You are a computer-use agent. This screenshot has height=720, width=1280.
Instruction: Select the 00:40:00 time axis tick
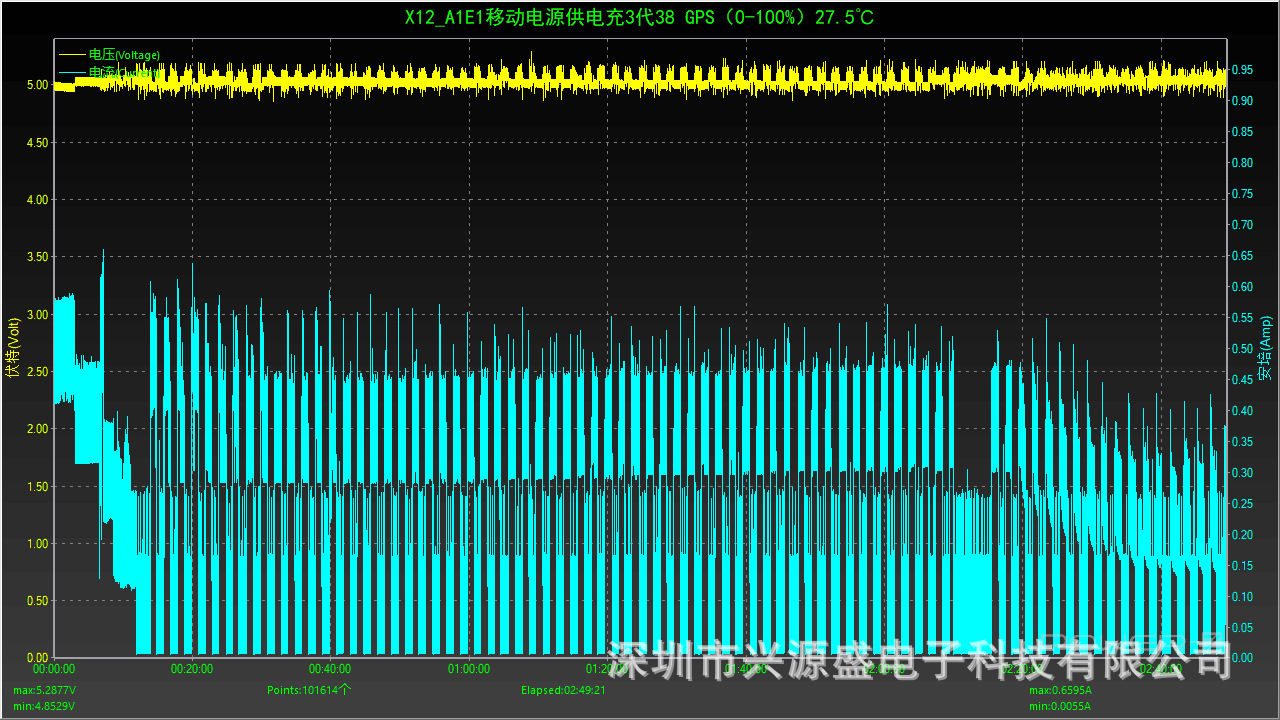click(330, 669)
